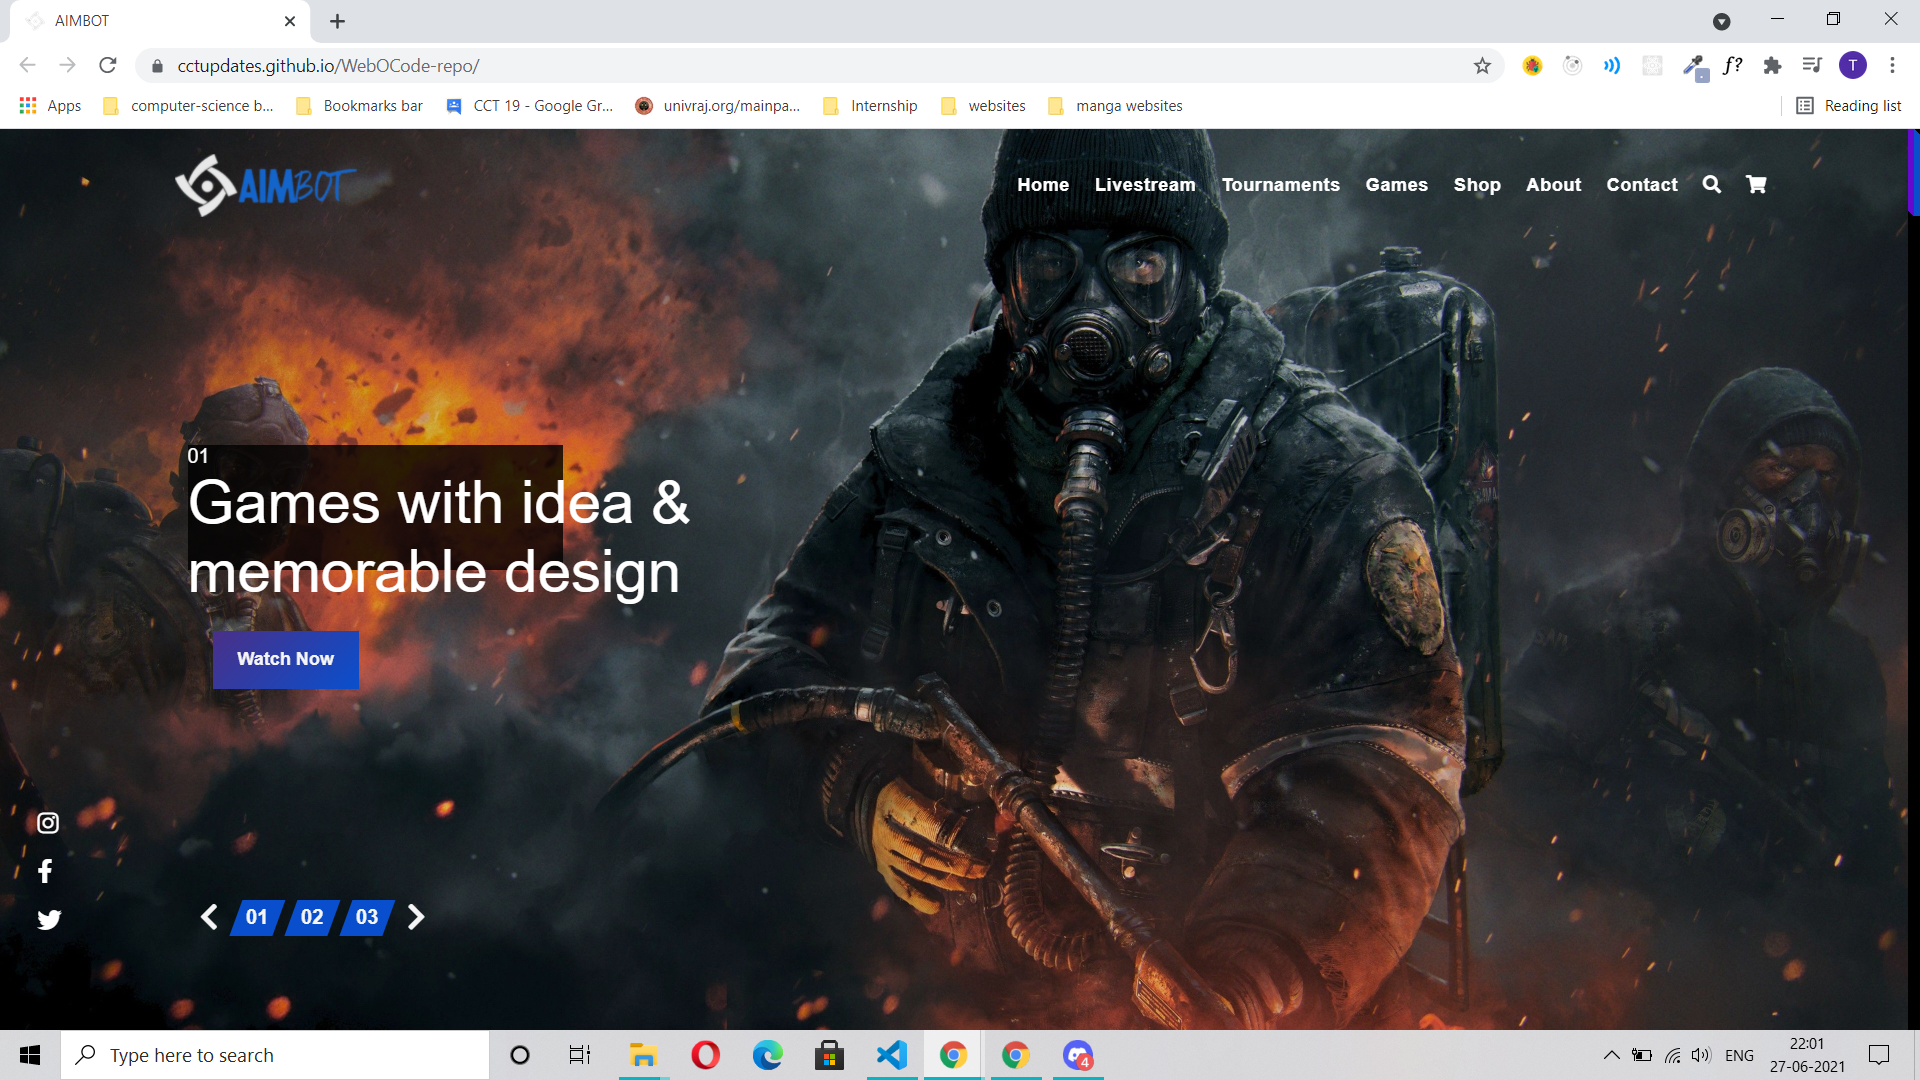Open the Tournaments nav item

(1280, 185)
